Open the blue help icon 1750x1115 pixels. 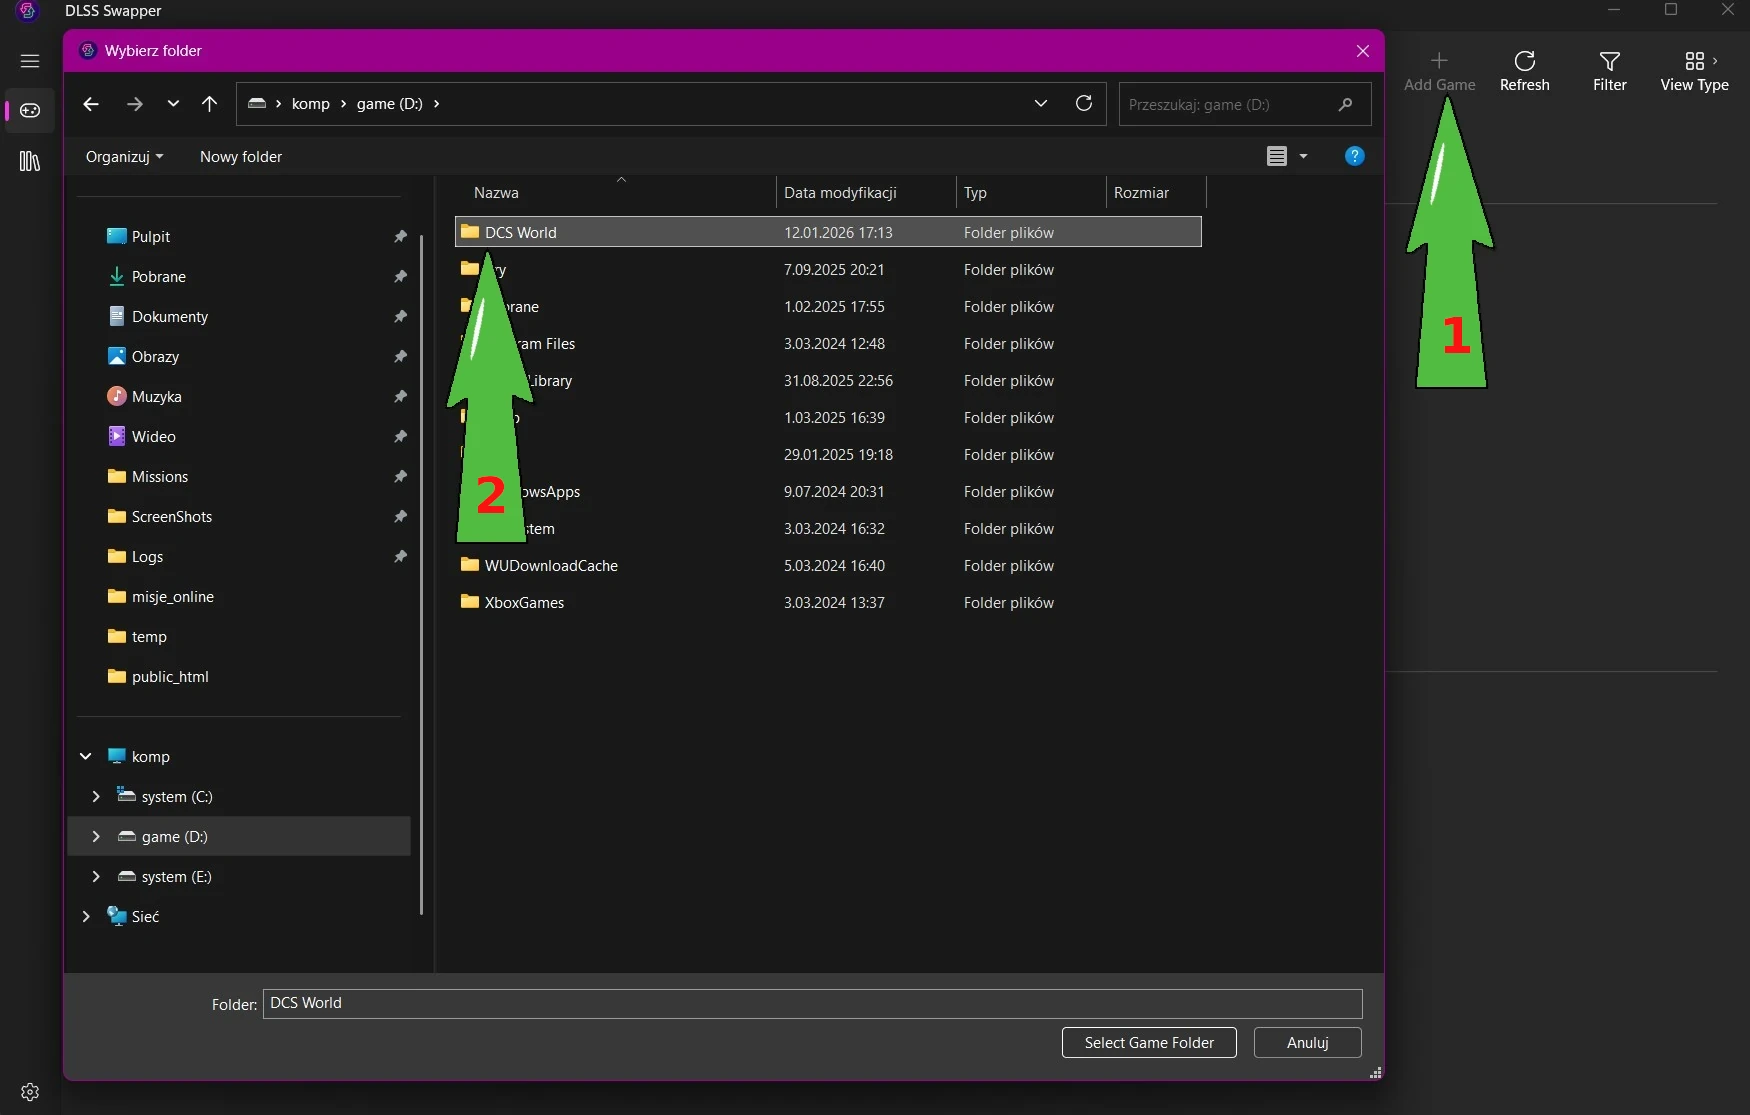pyautogui.click(x=1354, y=156)
